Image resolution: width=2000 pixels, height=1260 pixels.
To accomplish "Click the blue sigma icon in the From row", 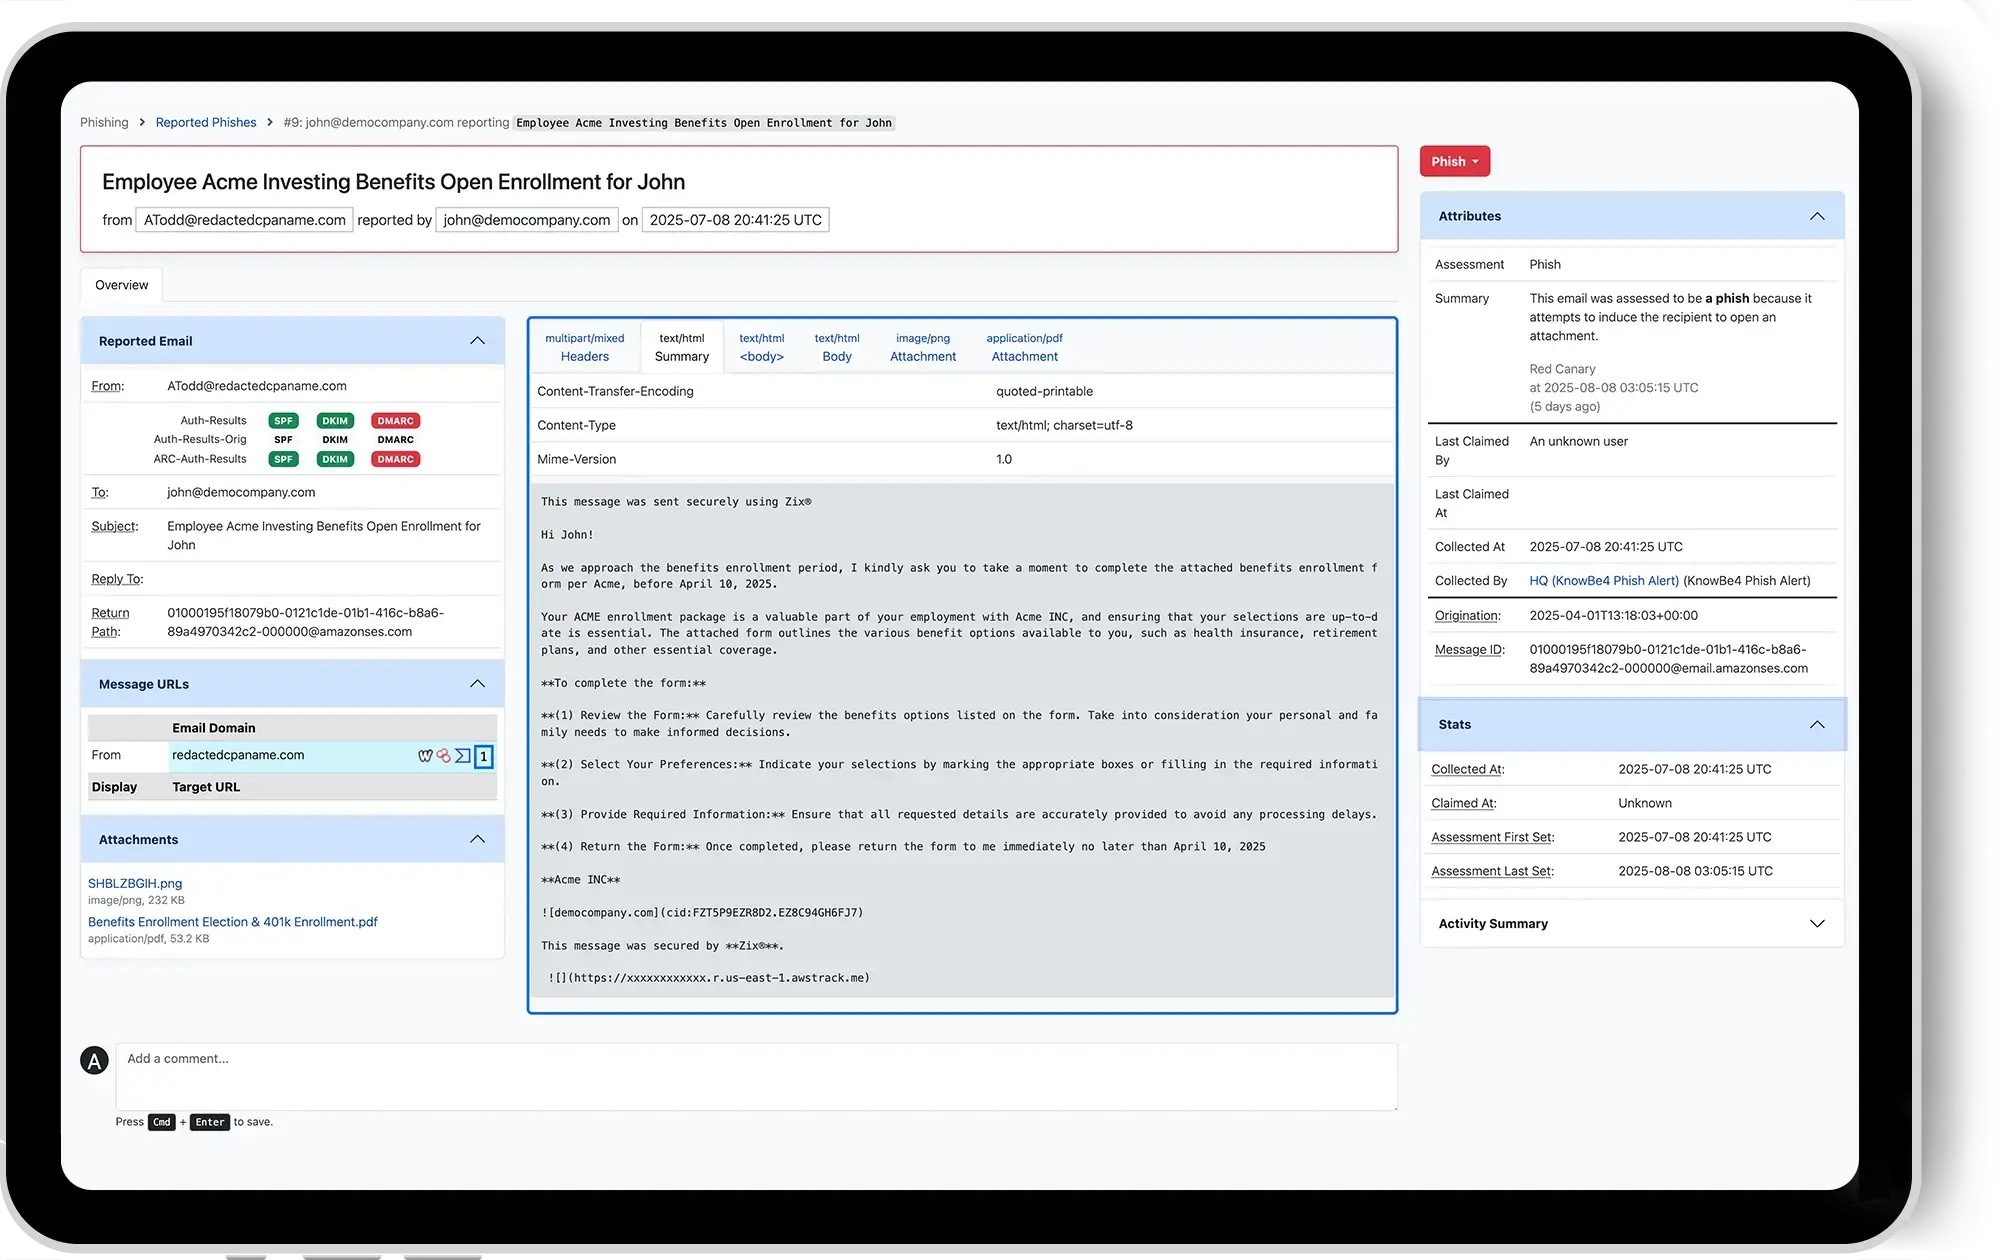I will [462, 756].
